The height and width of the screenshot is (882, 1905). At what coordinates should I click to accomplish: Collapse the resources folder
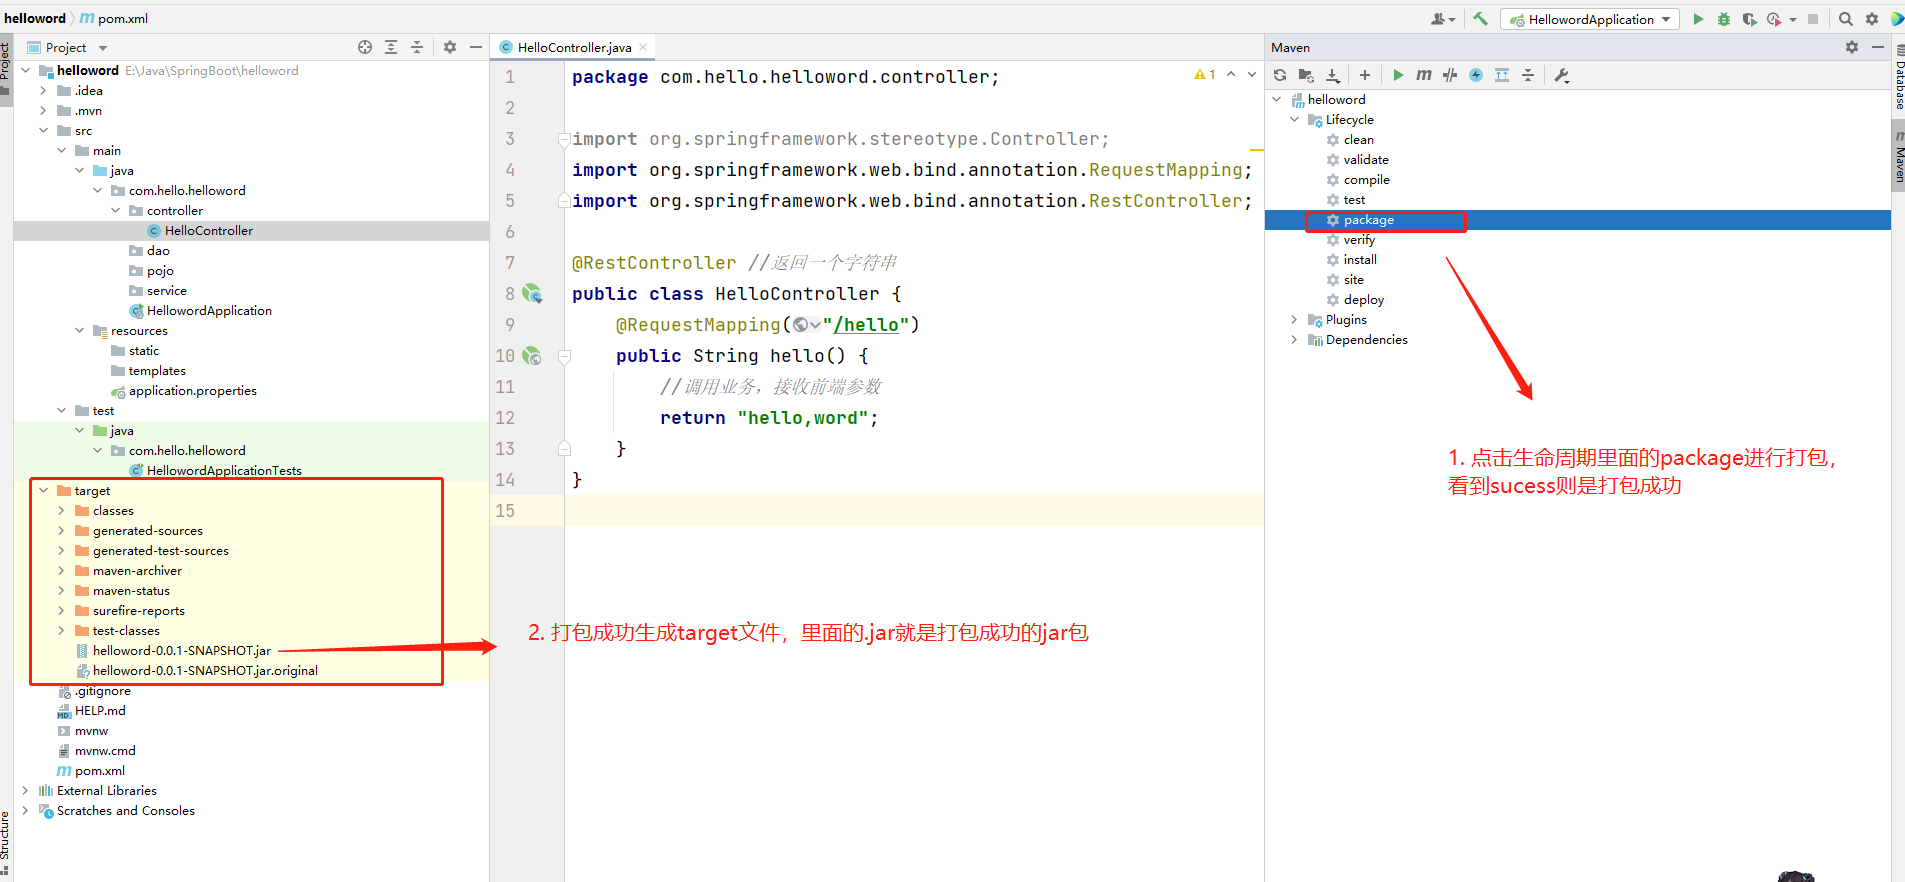coord(79,330)
